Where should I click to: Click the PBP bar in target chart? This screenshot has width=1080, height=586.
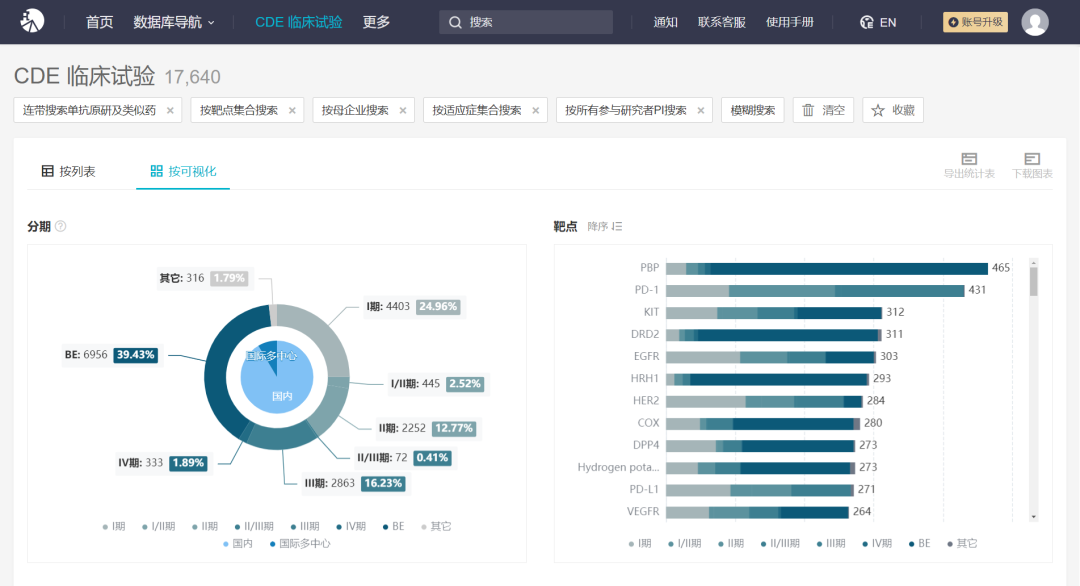point(827,268)
